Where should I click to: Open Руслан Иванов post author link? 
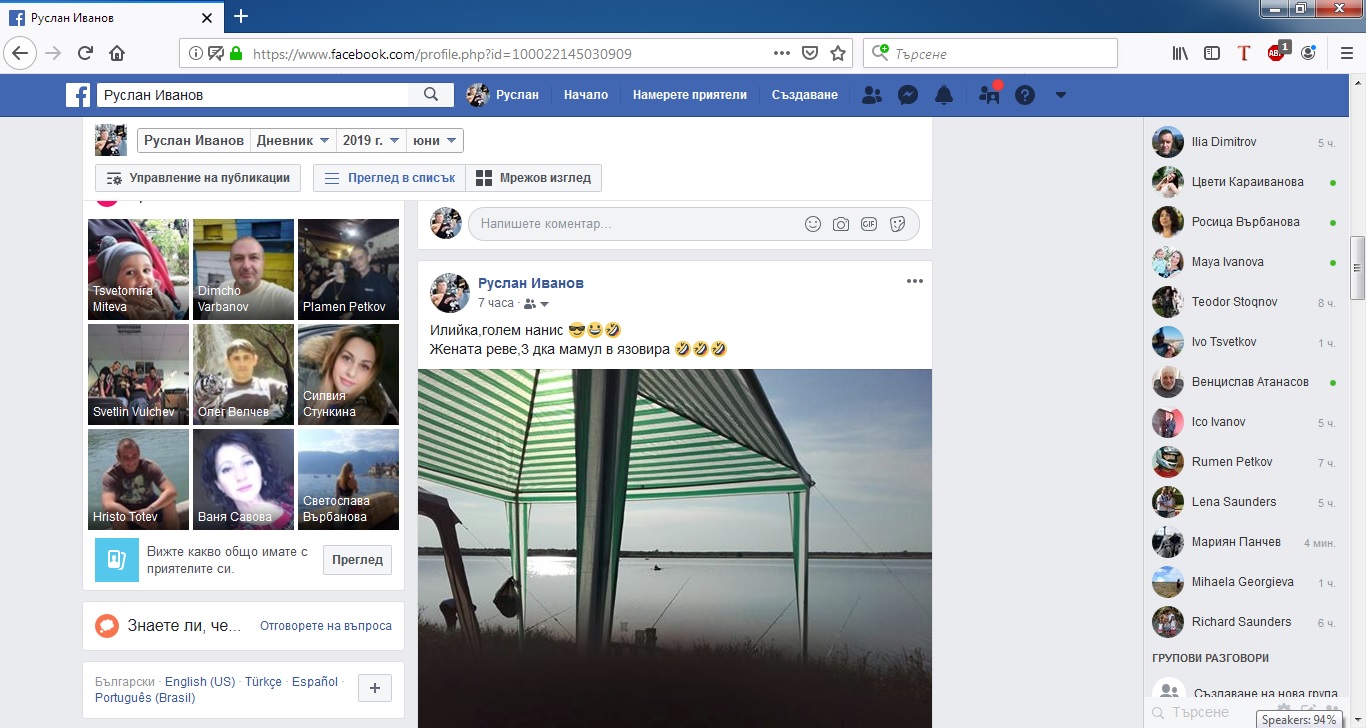point(531,283)
